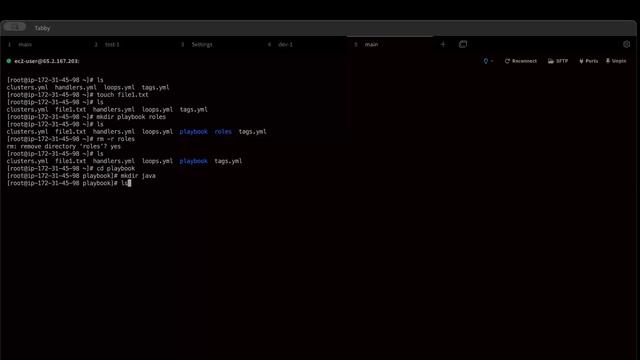Open a new terminal tab with plus icon
This screenshot has height=360, width=640.
(x=443, y=44)
